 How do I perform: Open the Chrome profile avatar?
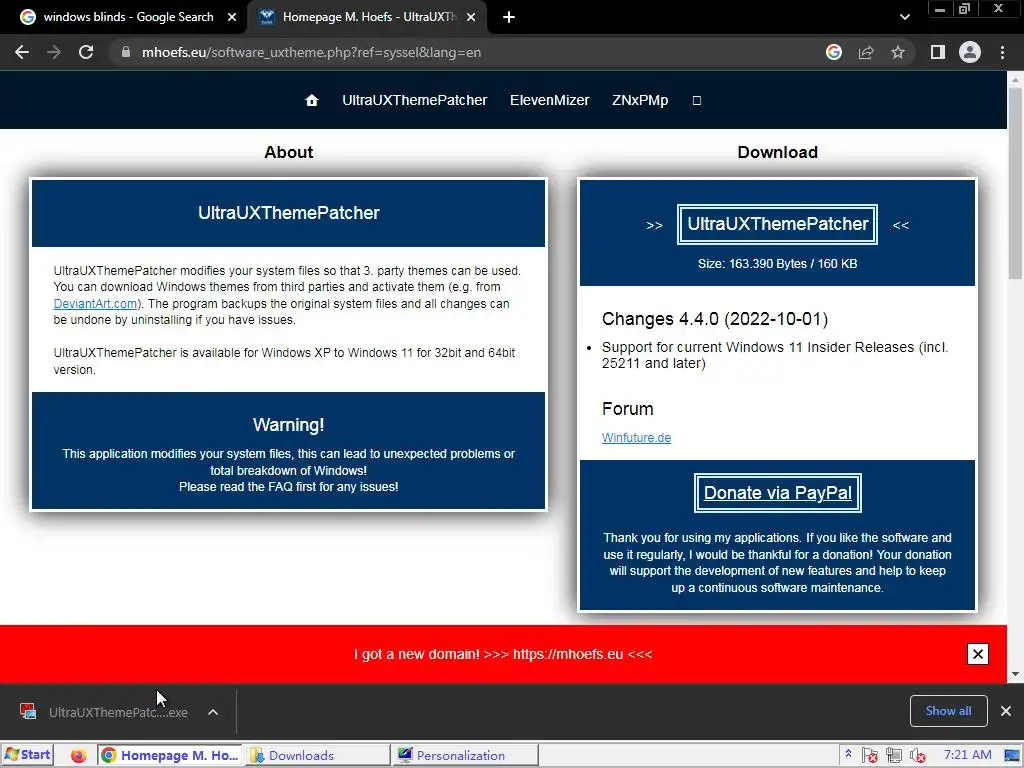[x=970, y=52]
